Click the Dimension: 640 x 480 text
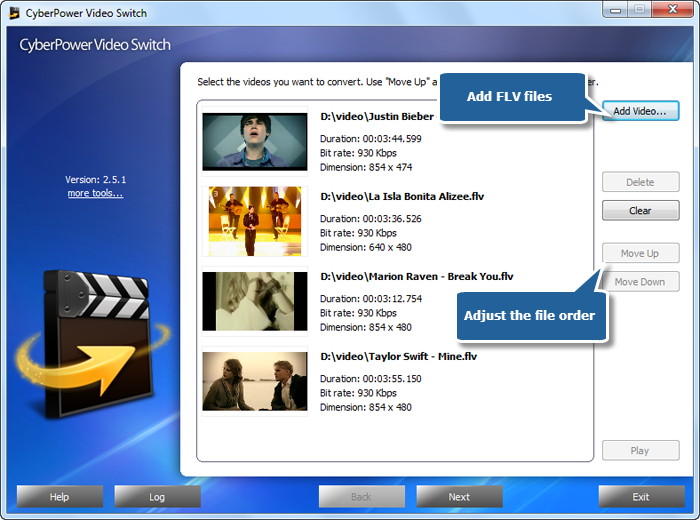 [366, 247]
